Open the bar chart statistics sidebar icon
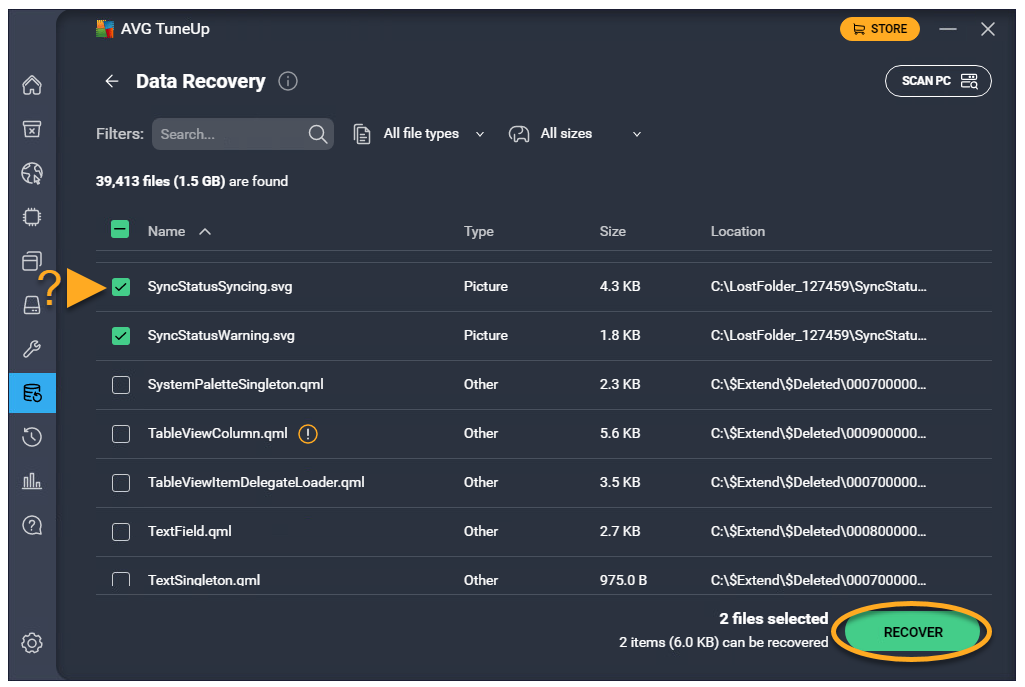 [x=32, y=481]
